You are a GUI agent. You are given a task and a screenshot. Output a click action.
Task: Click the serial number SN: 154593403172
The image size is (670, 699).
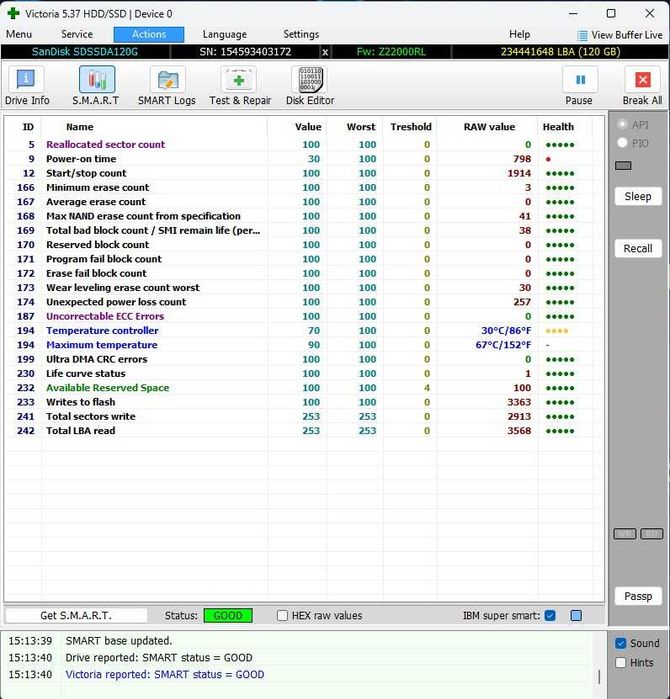(x=245, y=52)
